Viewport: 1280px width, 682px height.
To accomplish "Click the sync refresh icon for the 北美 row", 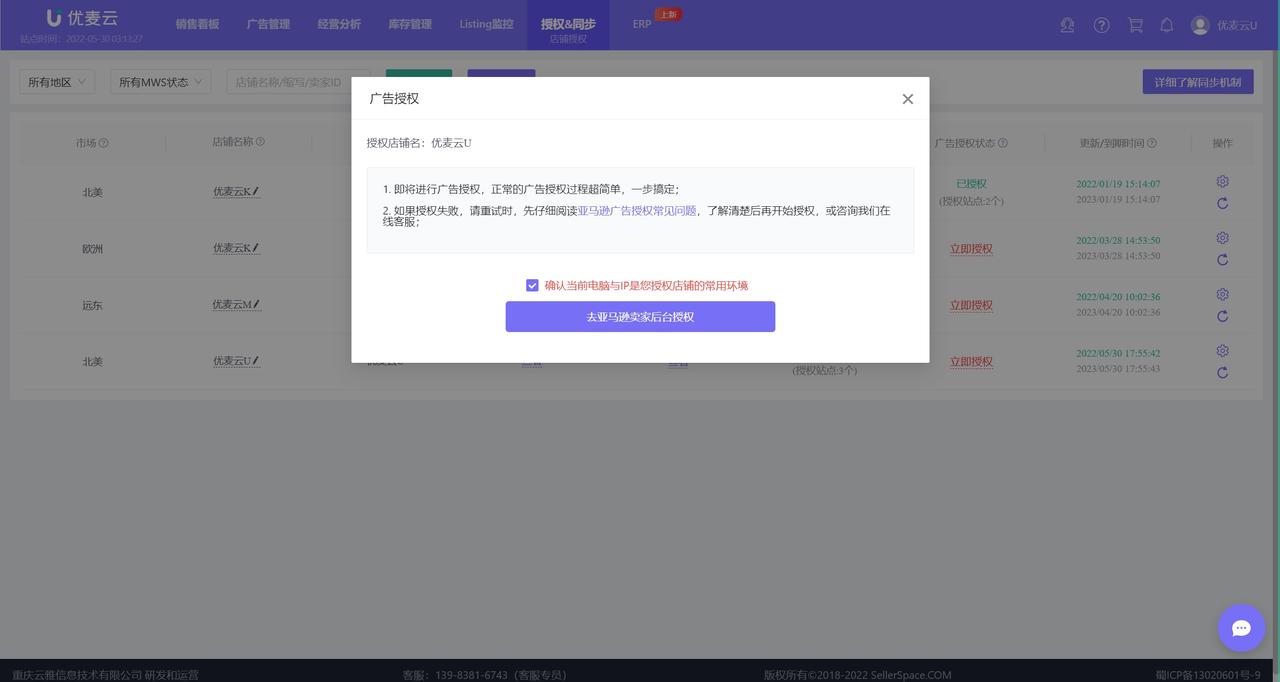I will pos(1222,203).
